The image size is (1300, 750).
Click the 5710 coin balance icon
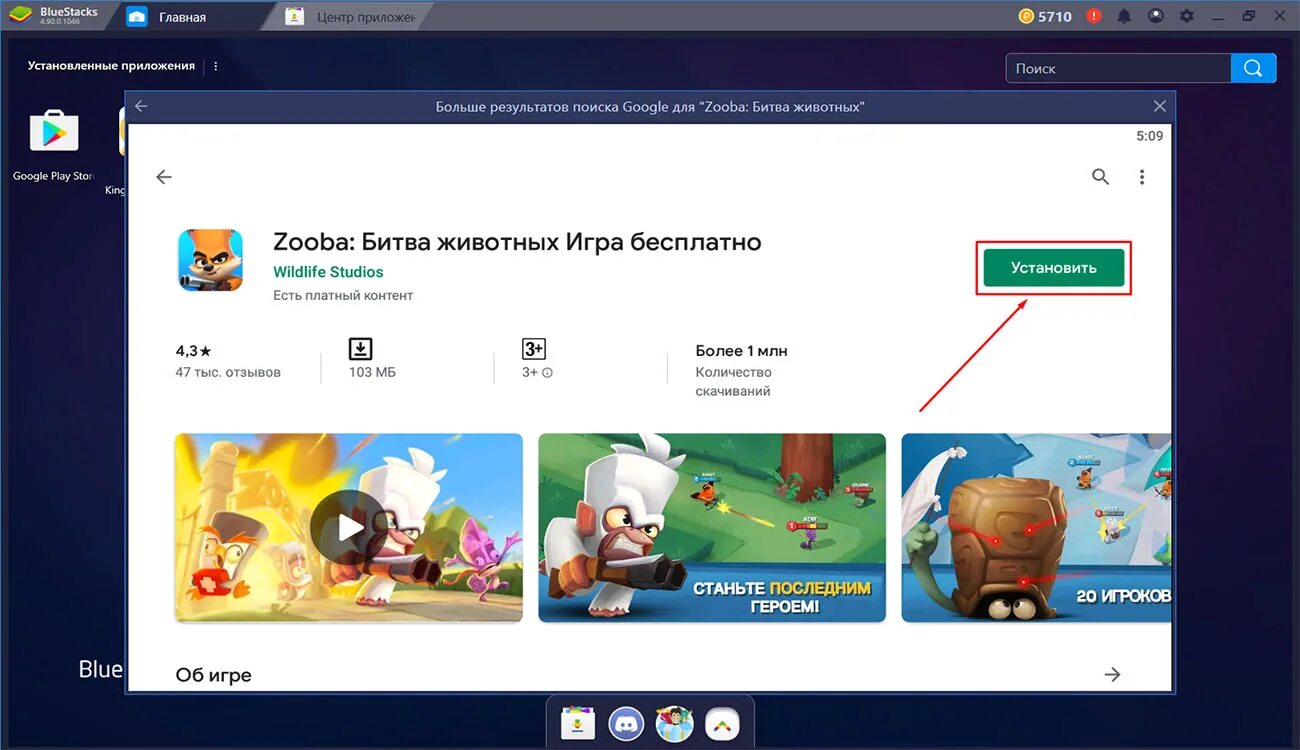[x=1026, y=16]
